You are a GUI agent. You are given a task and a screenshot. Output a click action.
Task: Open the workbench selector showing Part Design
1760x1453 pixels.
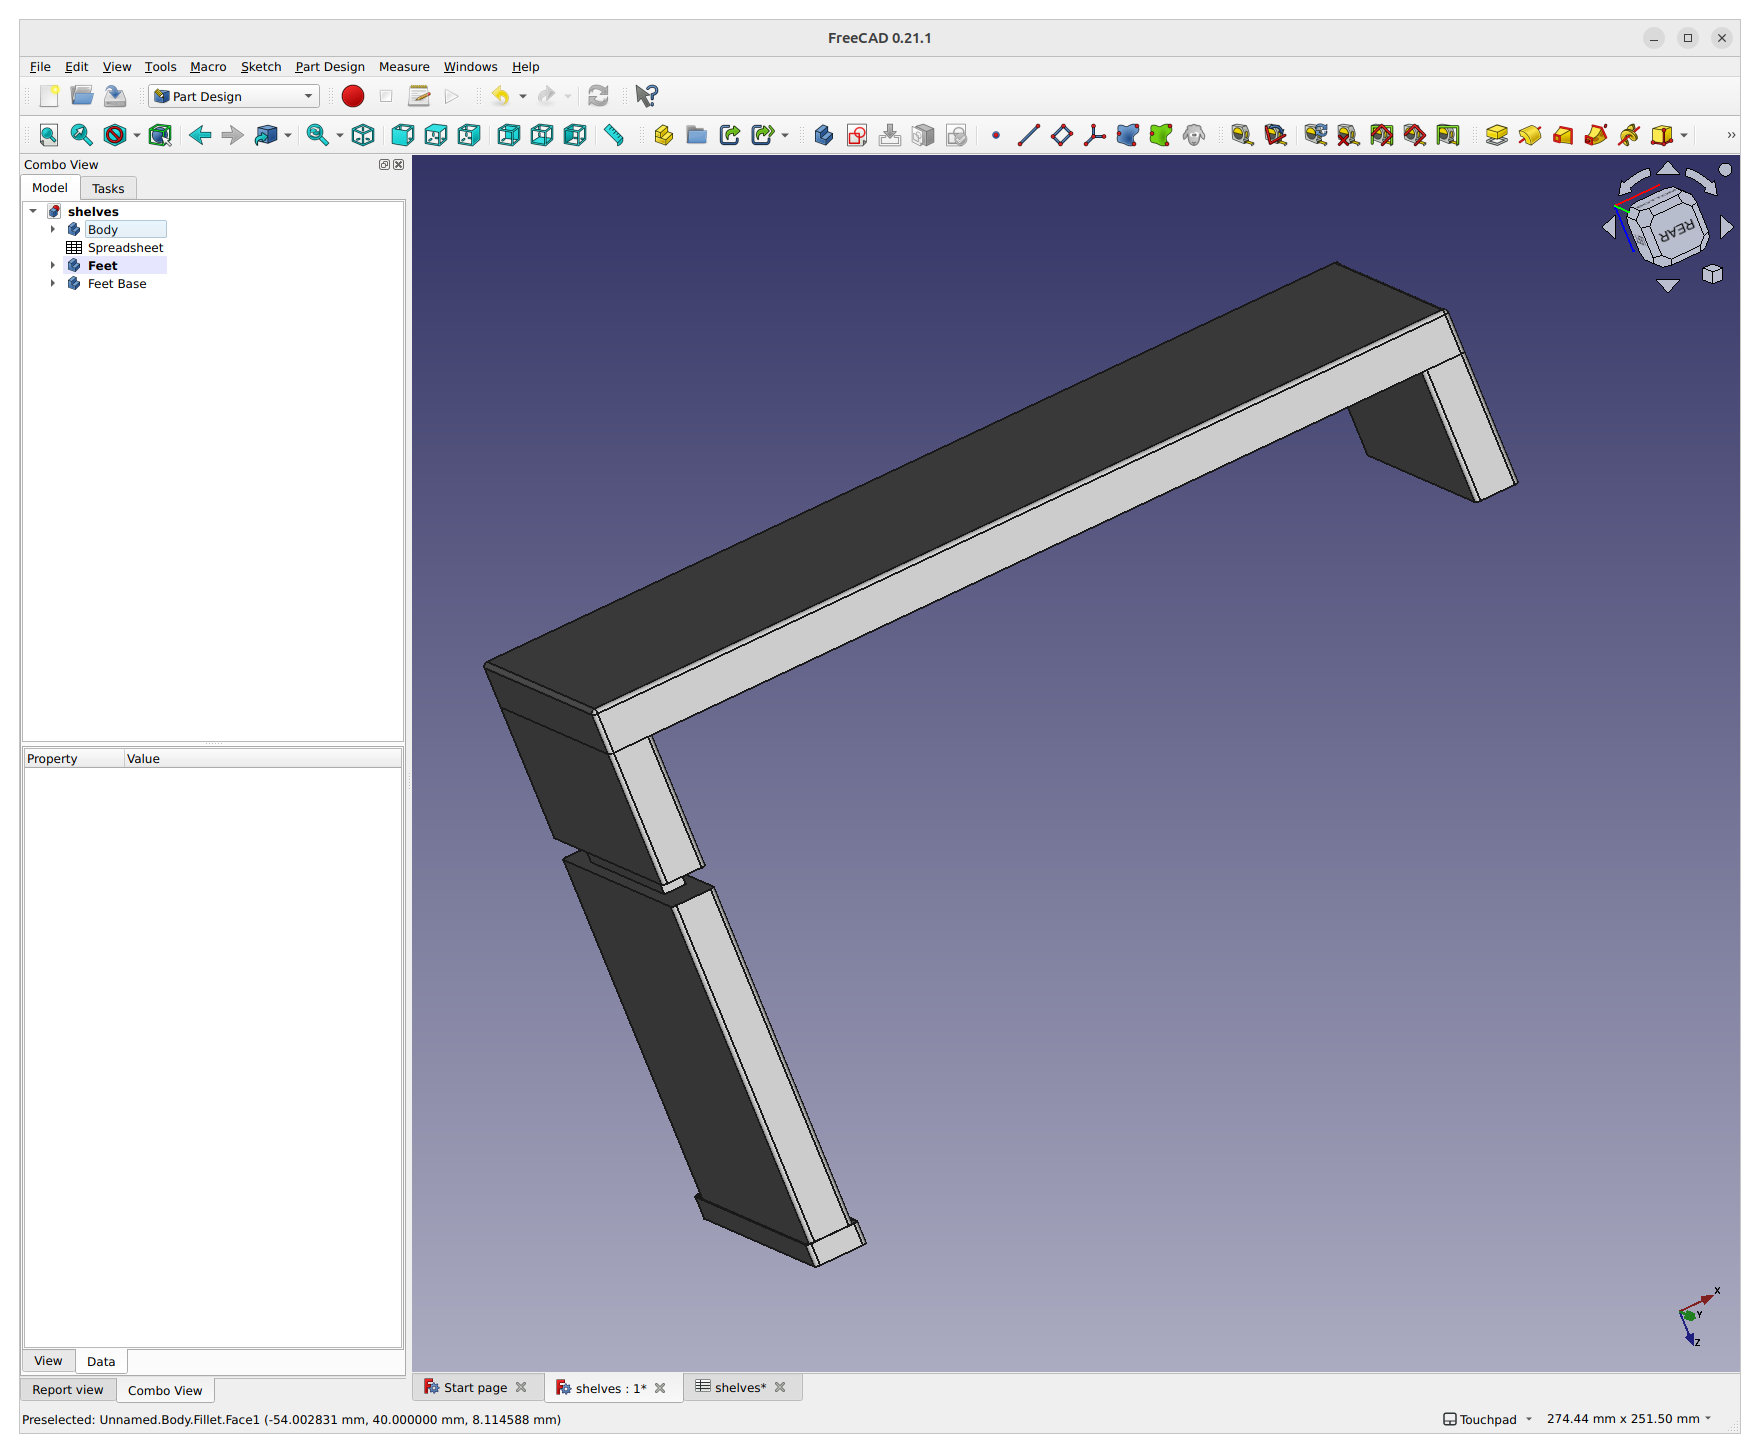[x=234, y=96]
